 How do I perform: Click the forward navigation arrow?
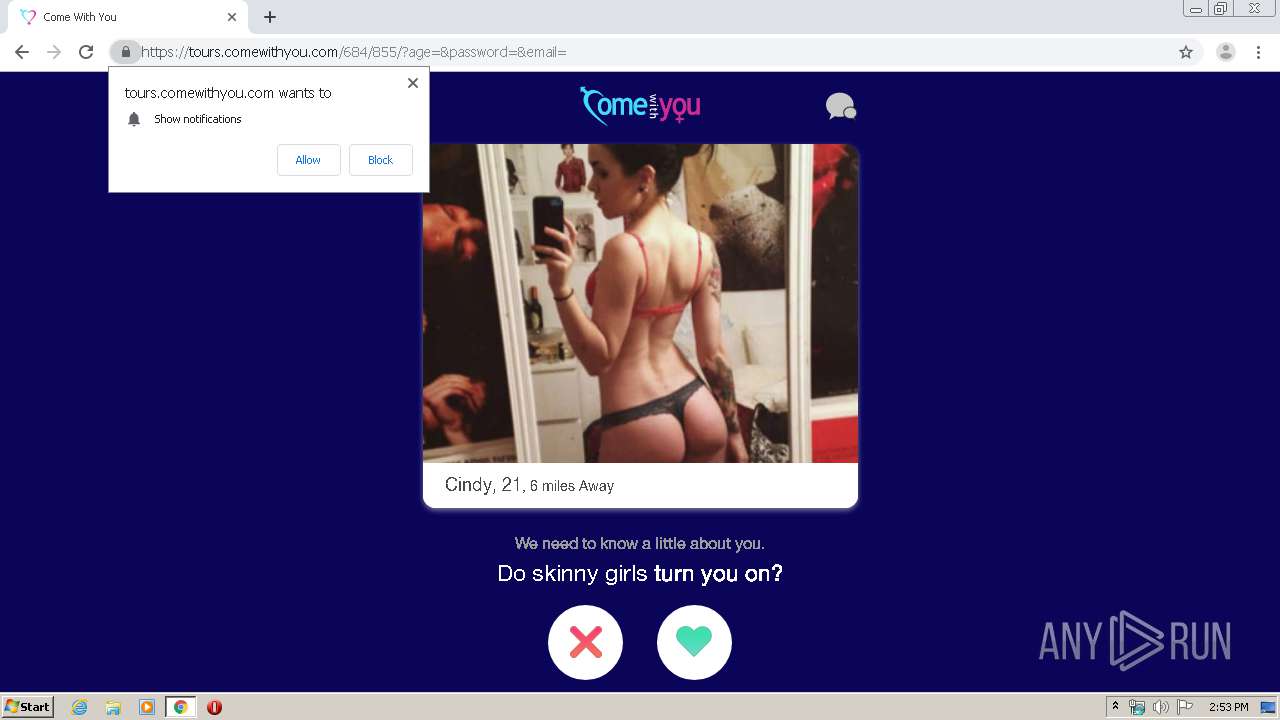point(54,52)
